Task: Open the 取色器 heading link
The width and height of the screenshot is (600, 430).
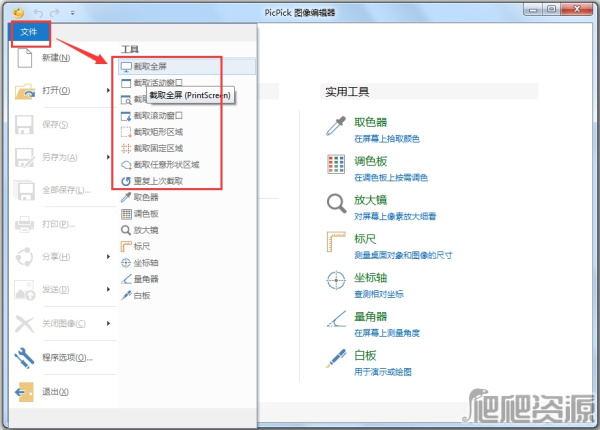Action: tap(370, 122)
